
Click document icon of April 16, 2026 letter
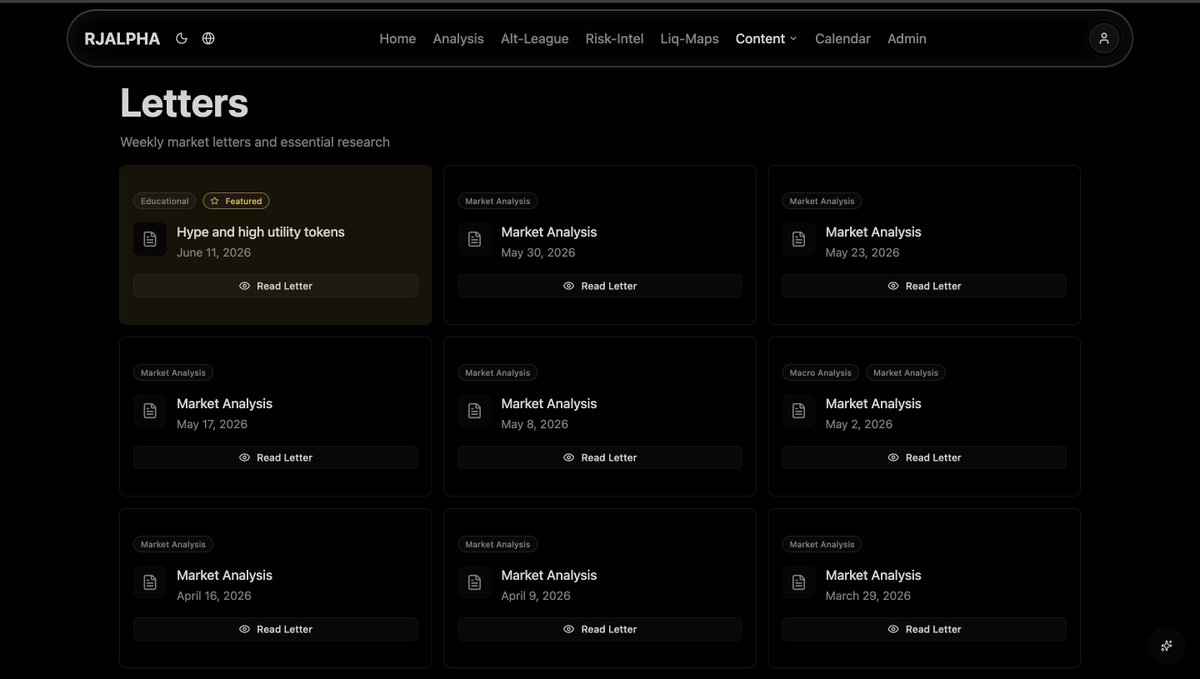150,582
